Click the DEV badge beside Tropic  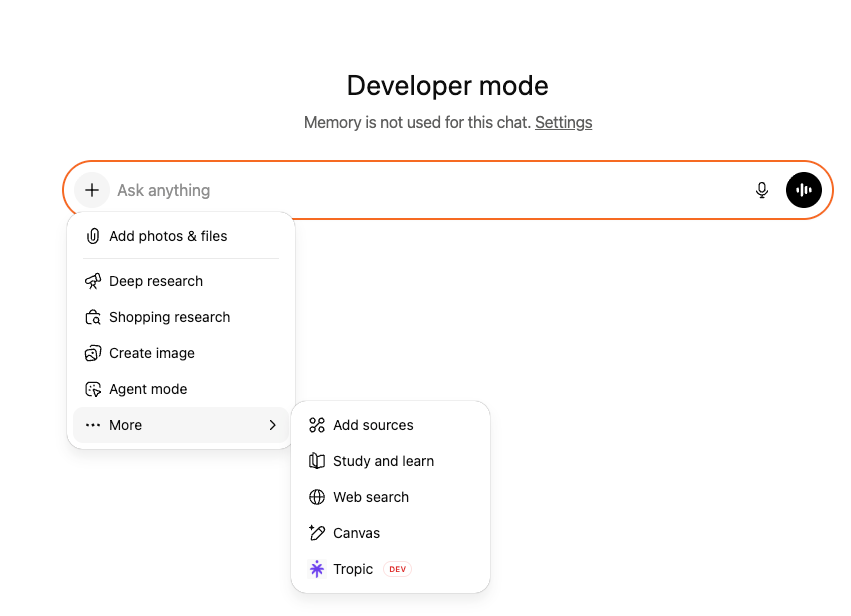click(x=398, y=569)
